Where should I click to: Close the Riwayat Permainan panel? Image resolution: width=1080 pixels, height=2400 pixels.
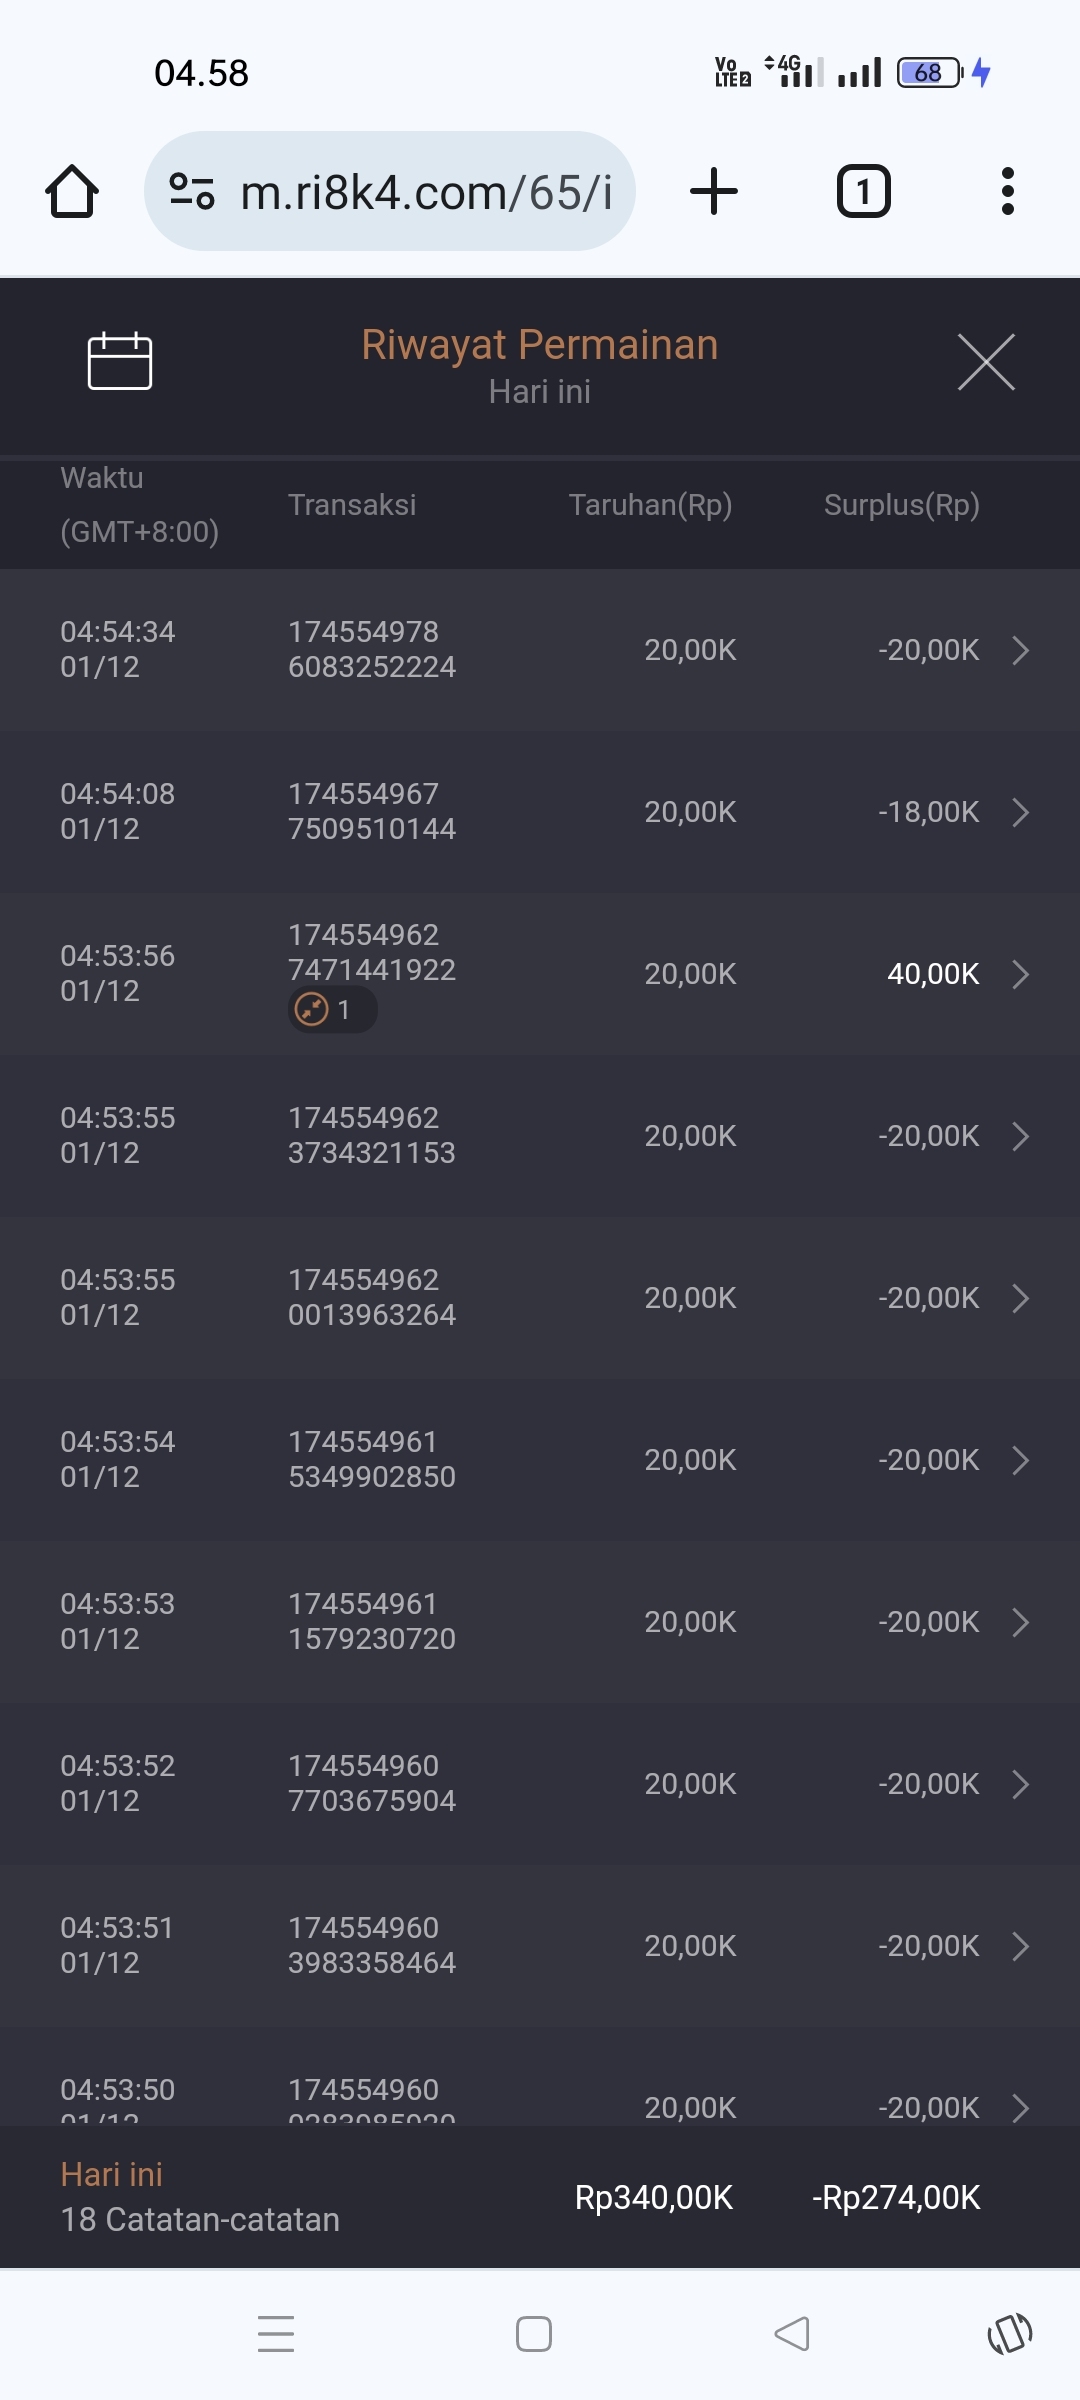(x=986, y=362)
